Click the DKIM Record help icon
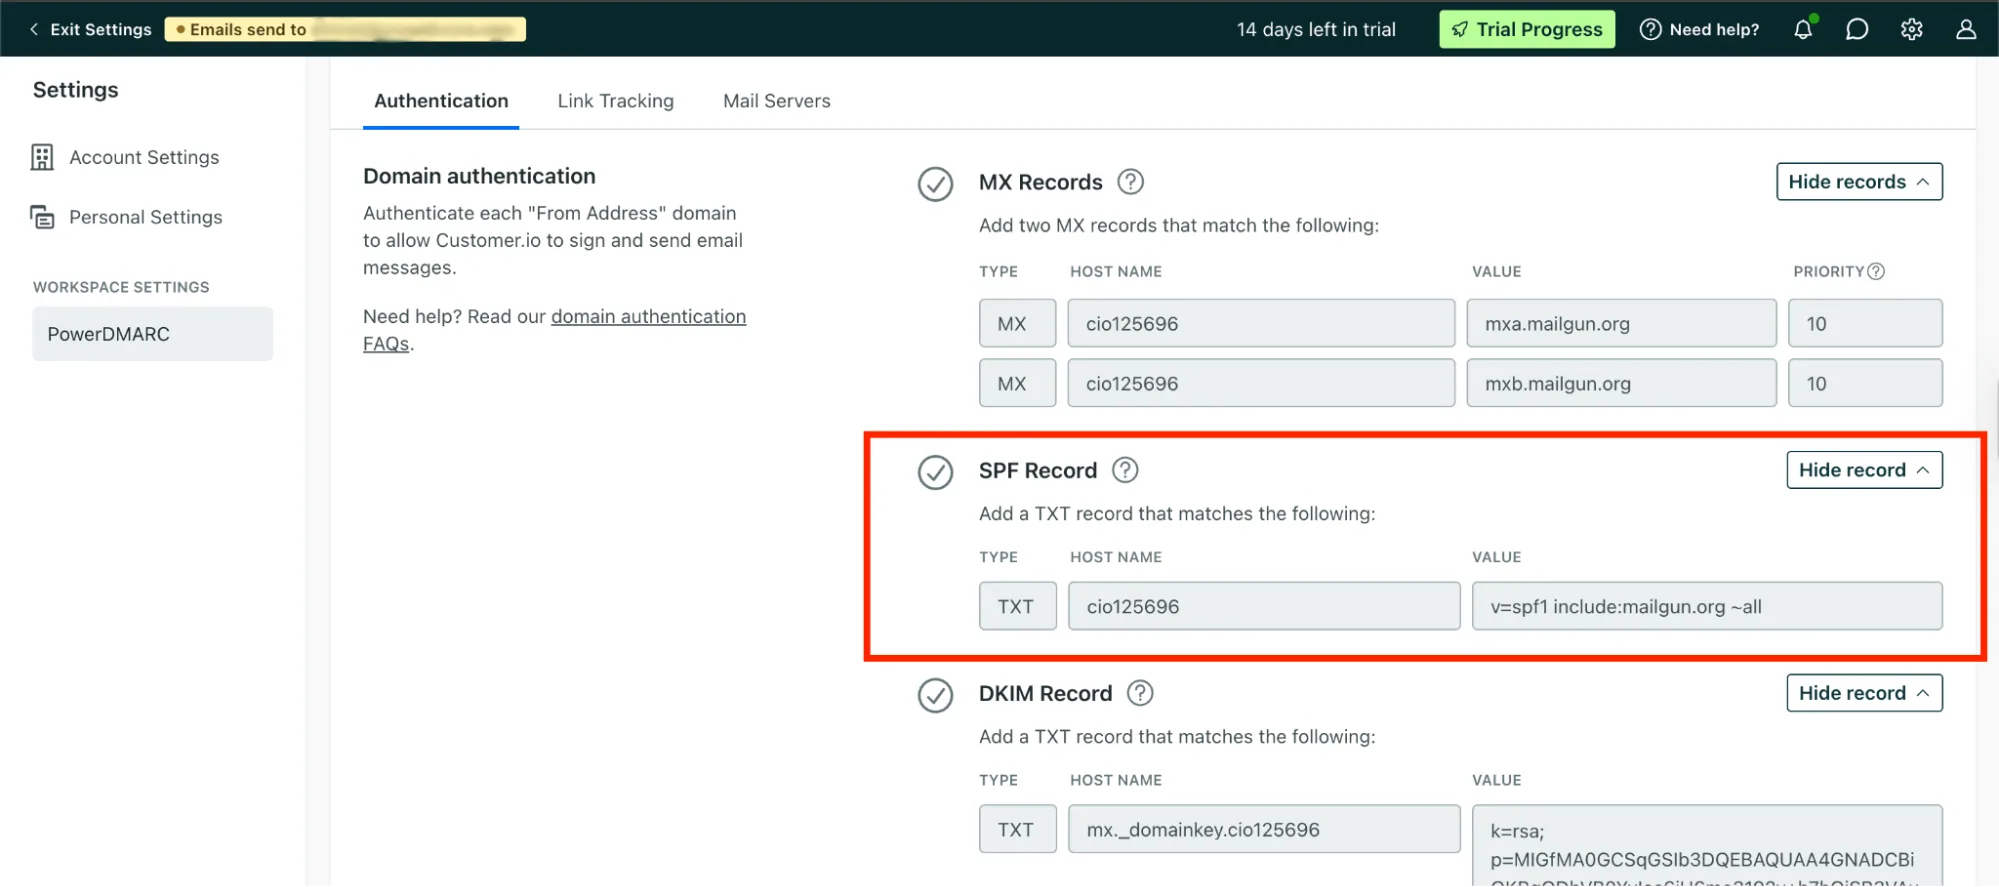This screenshot has width=1999, height=887. tap(1140, 693)
